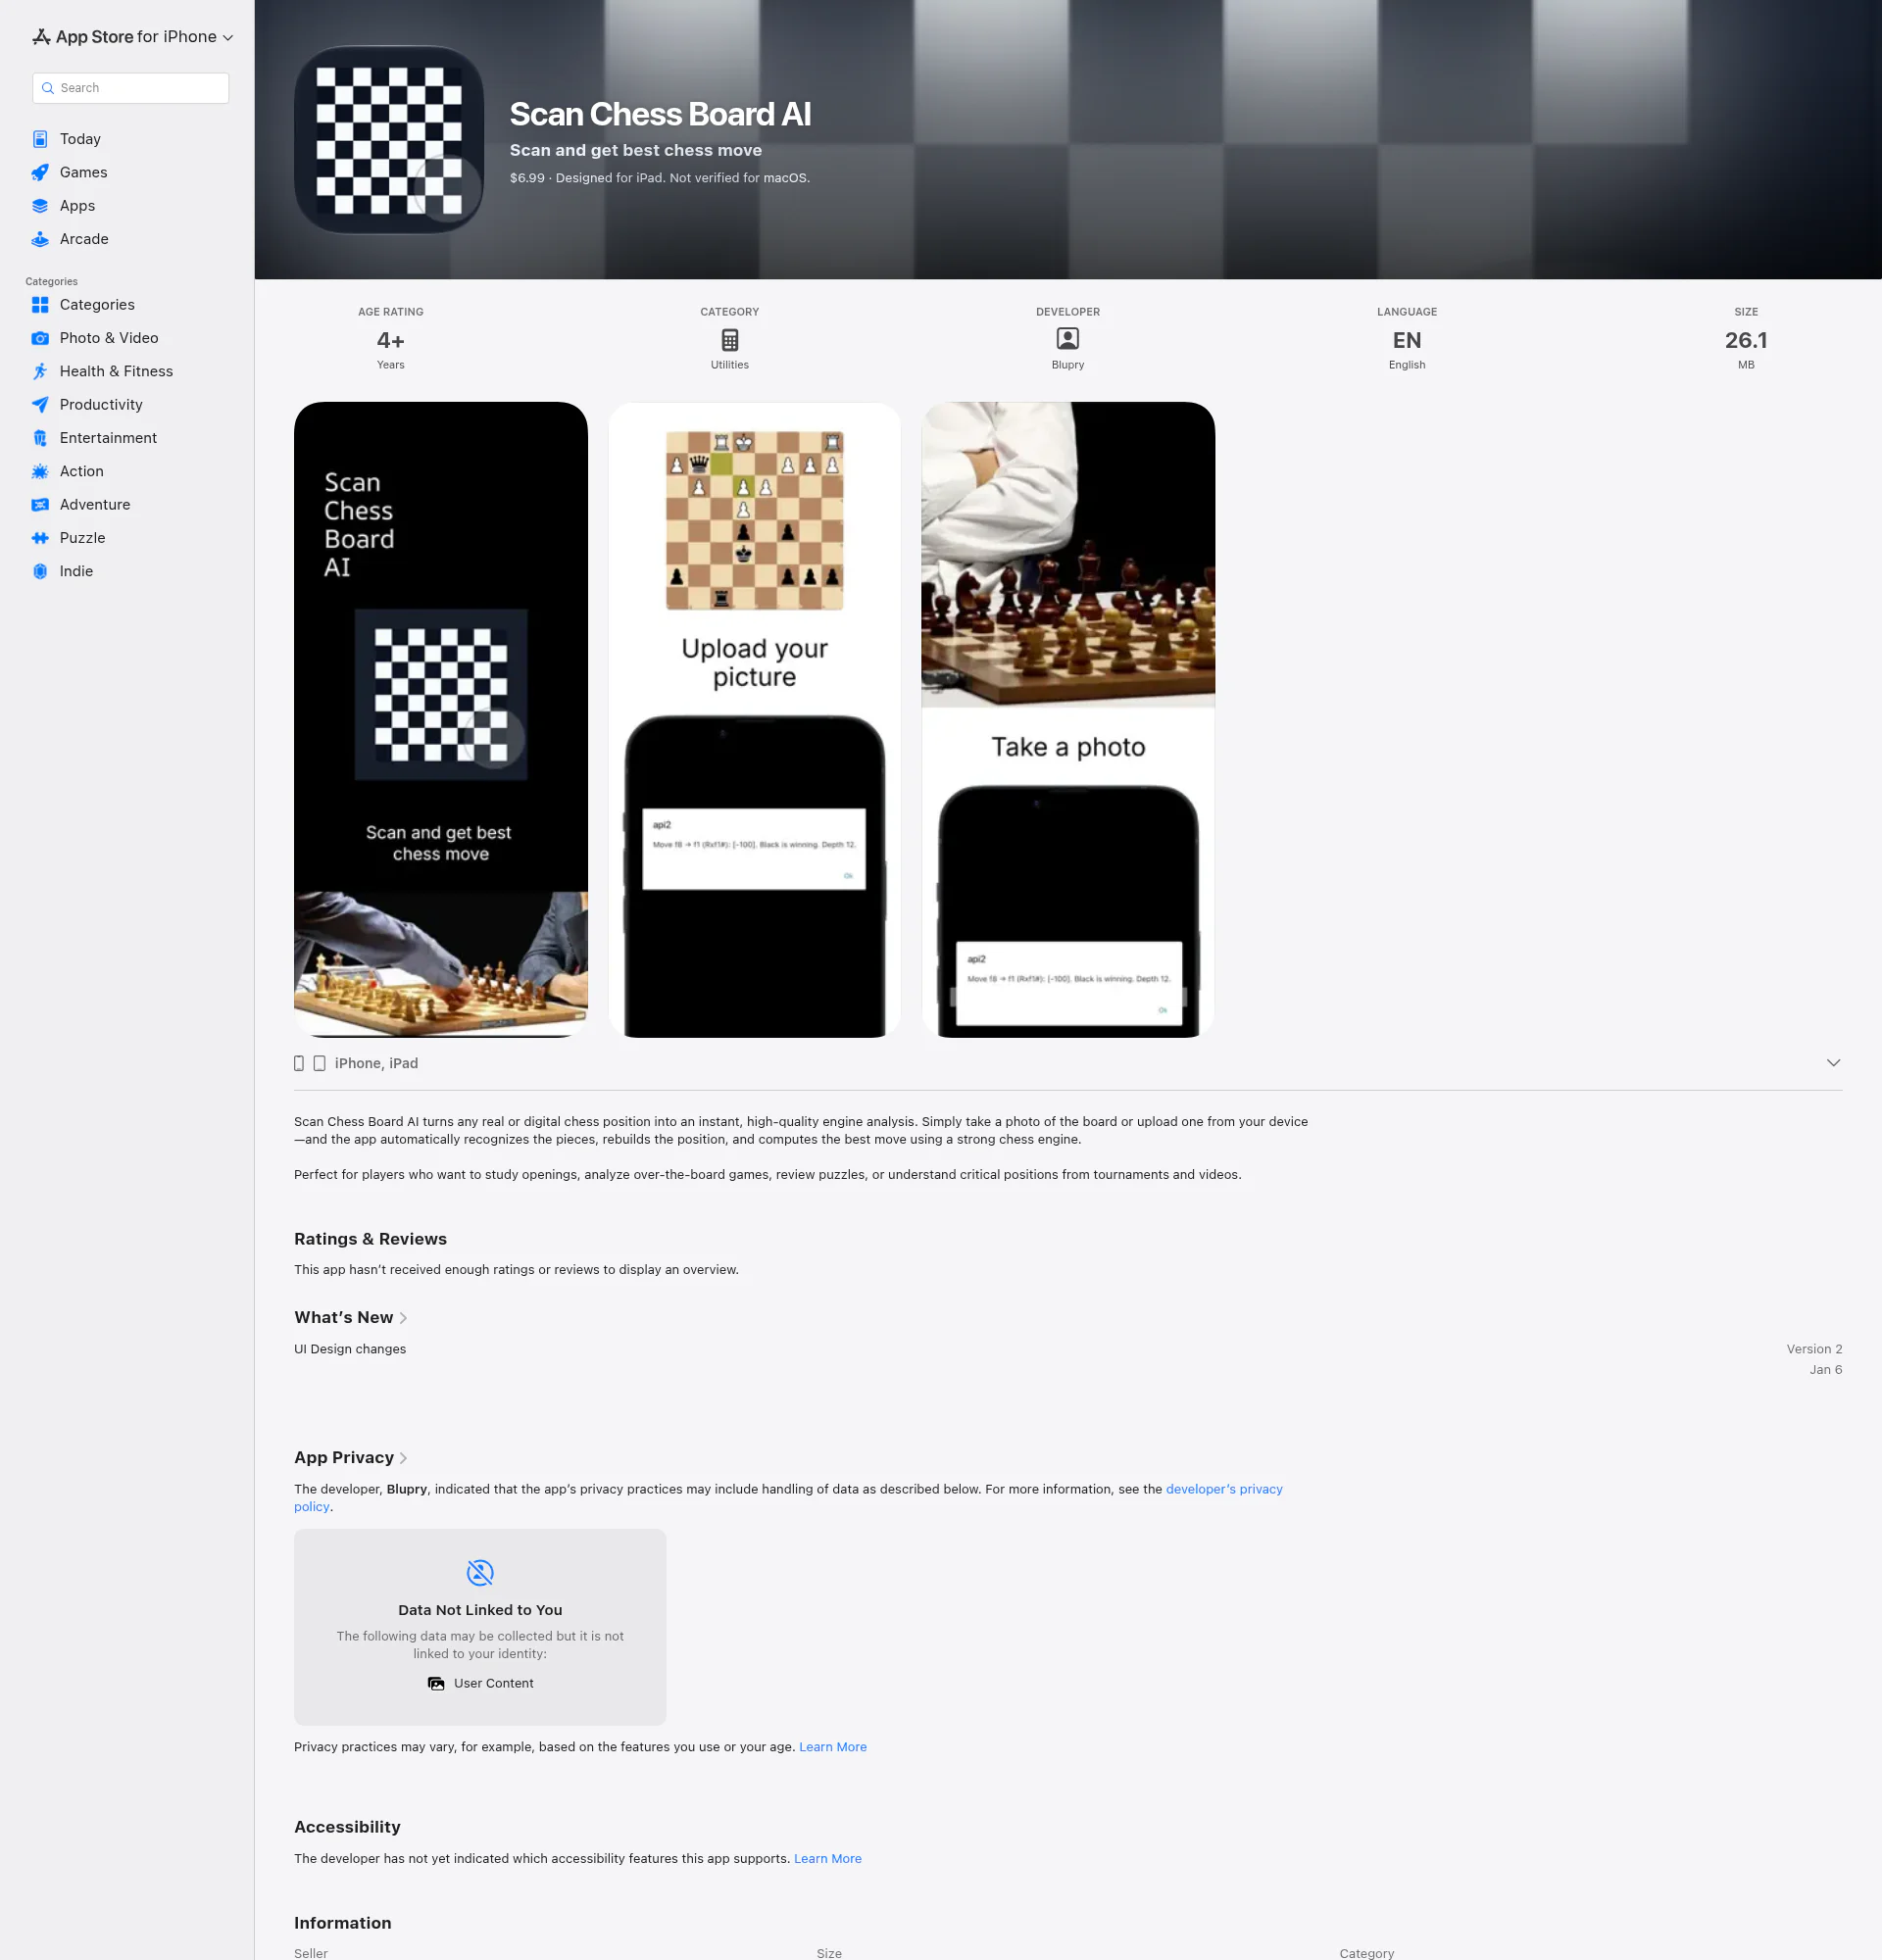Open the App Store for iPhone dropdown
The height and width of the screenshot is (1960, 1882).
[x=133, y=37]
